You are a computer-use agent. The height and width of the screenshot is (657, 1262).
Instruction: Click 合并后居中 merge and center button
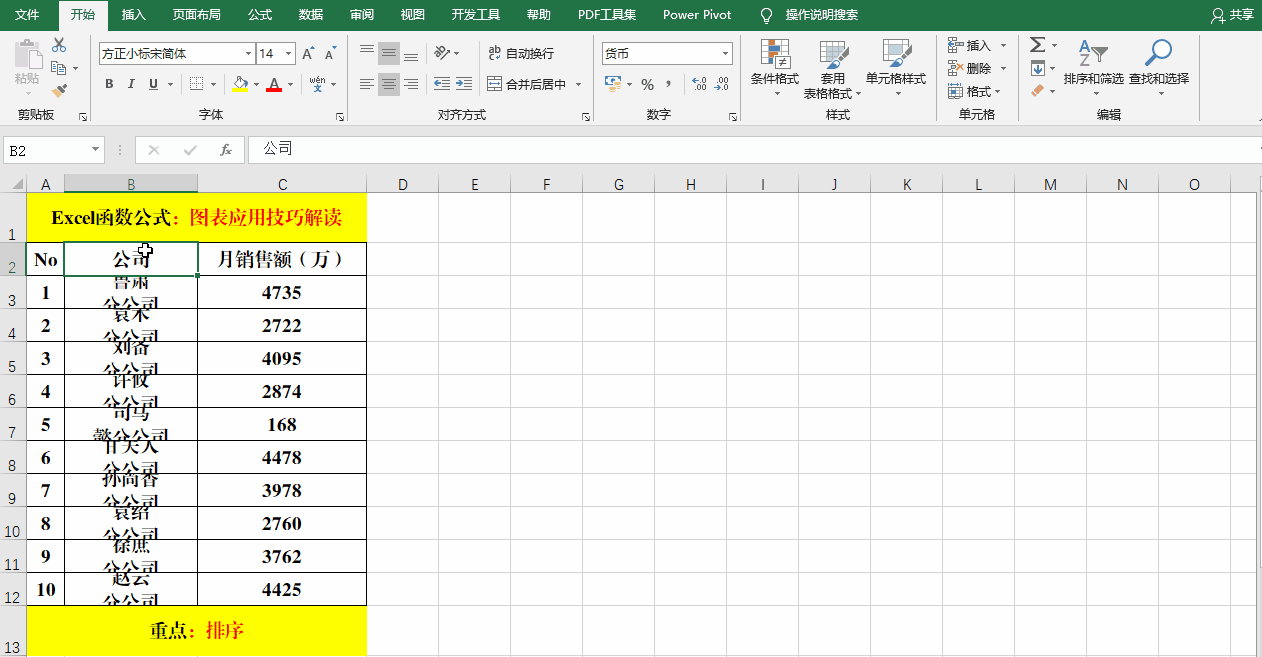click(x=527, y=84)
